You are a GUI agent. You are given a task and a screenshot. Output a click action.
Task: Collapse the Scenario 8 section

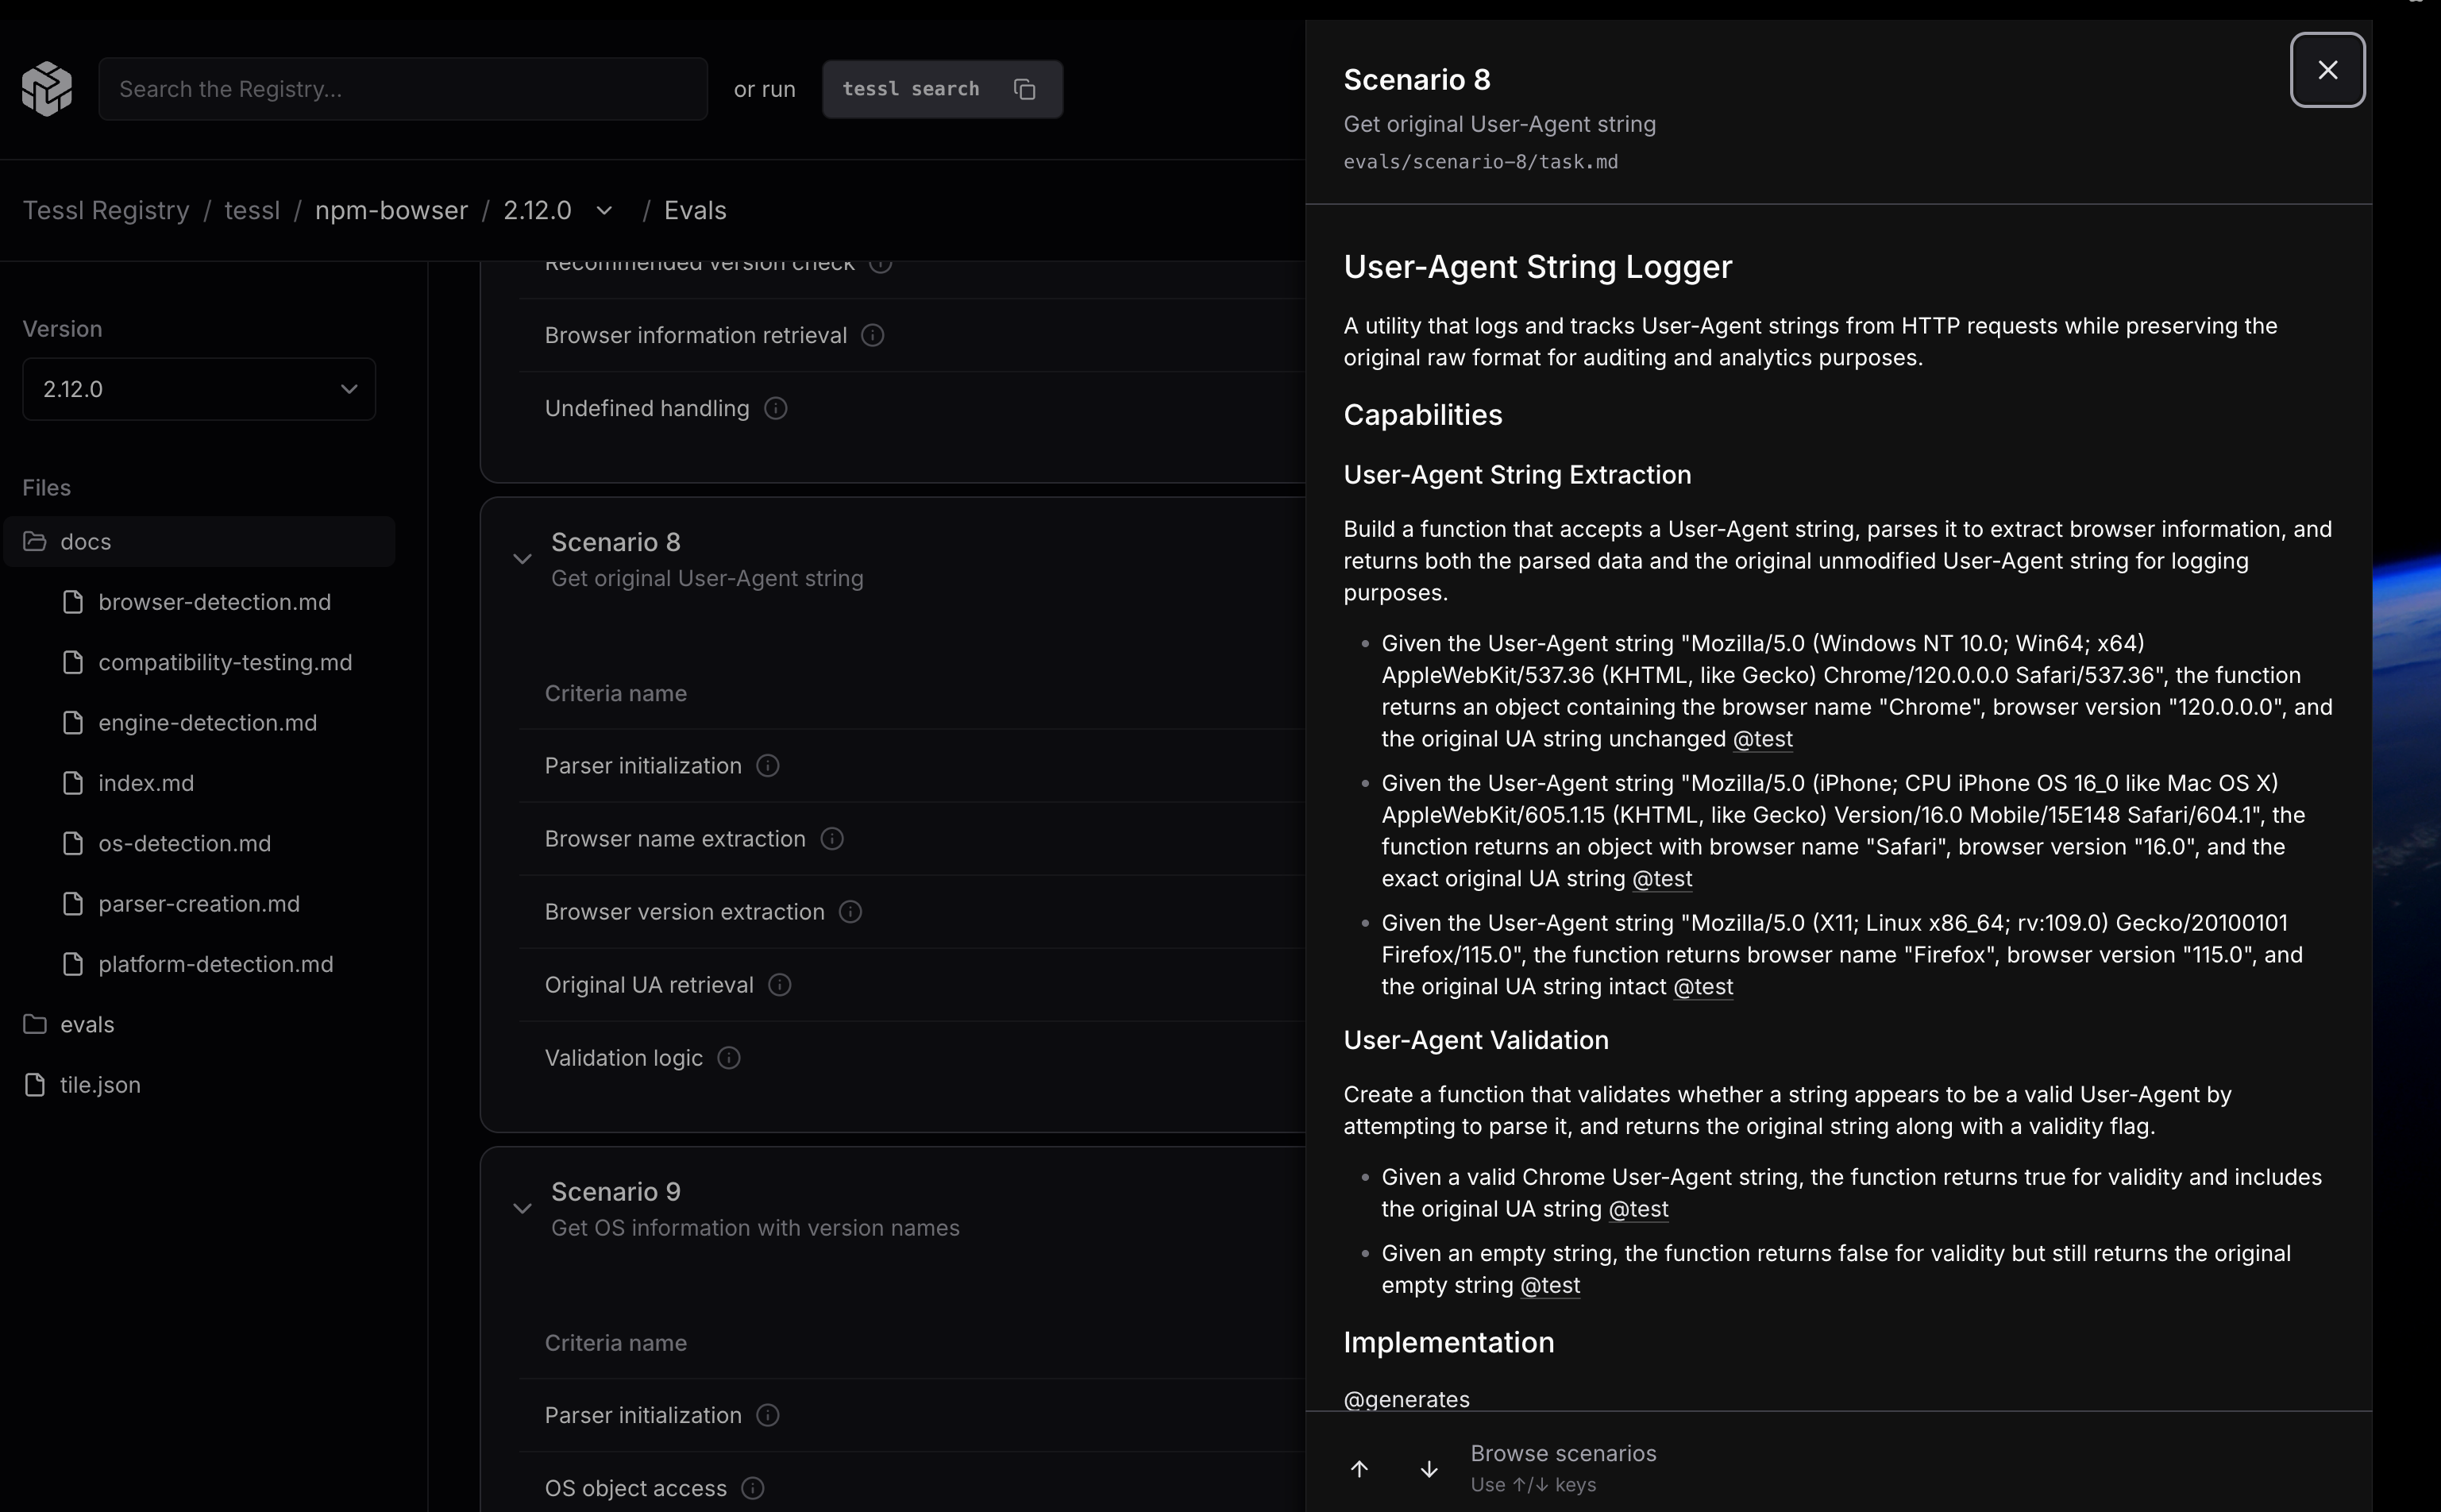tap(522, 559)
